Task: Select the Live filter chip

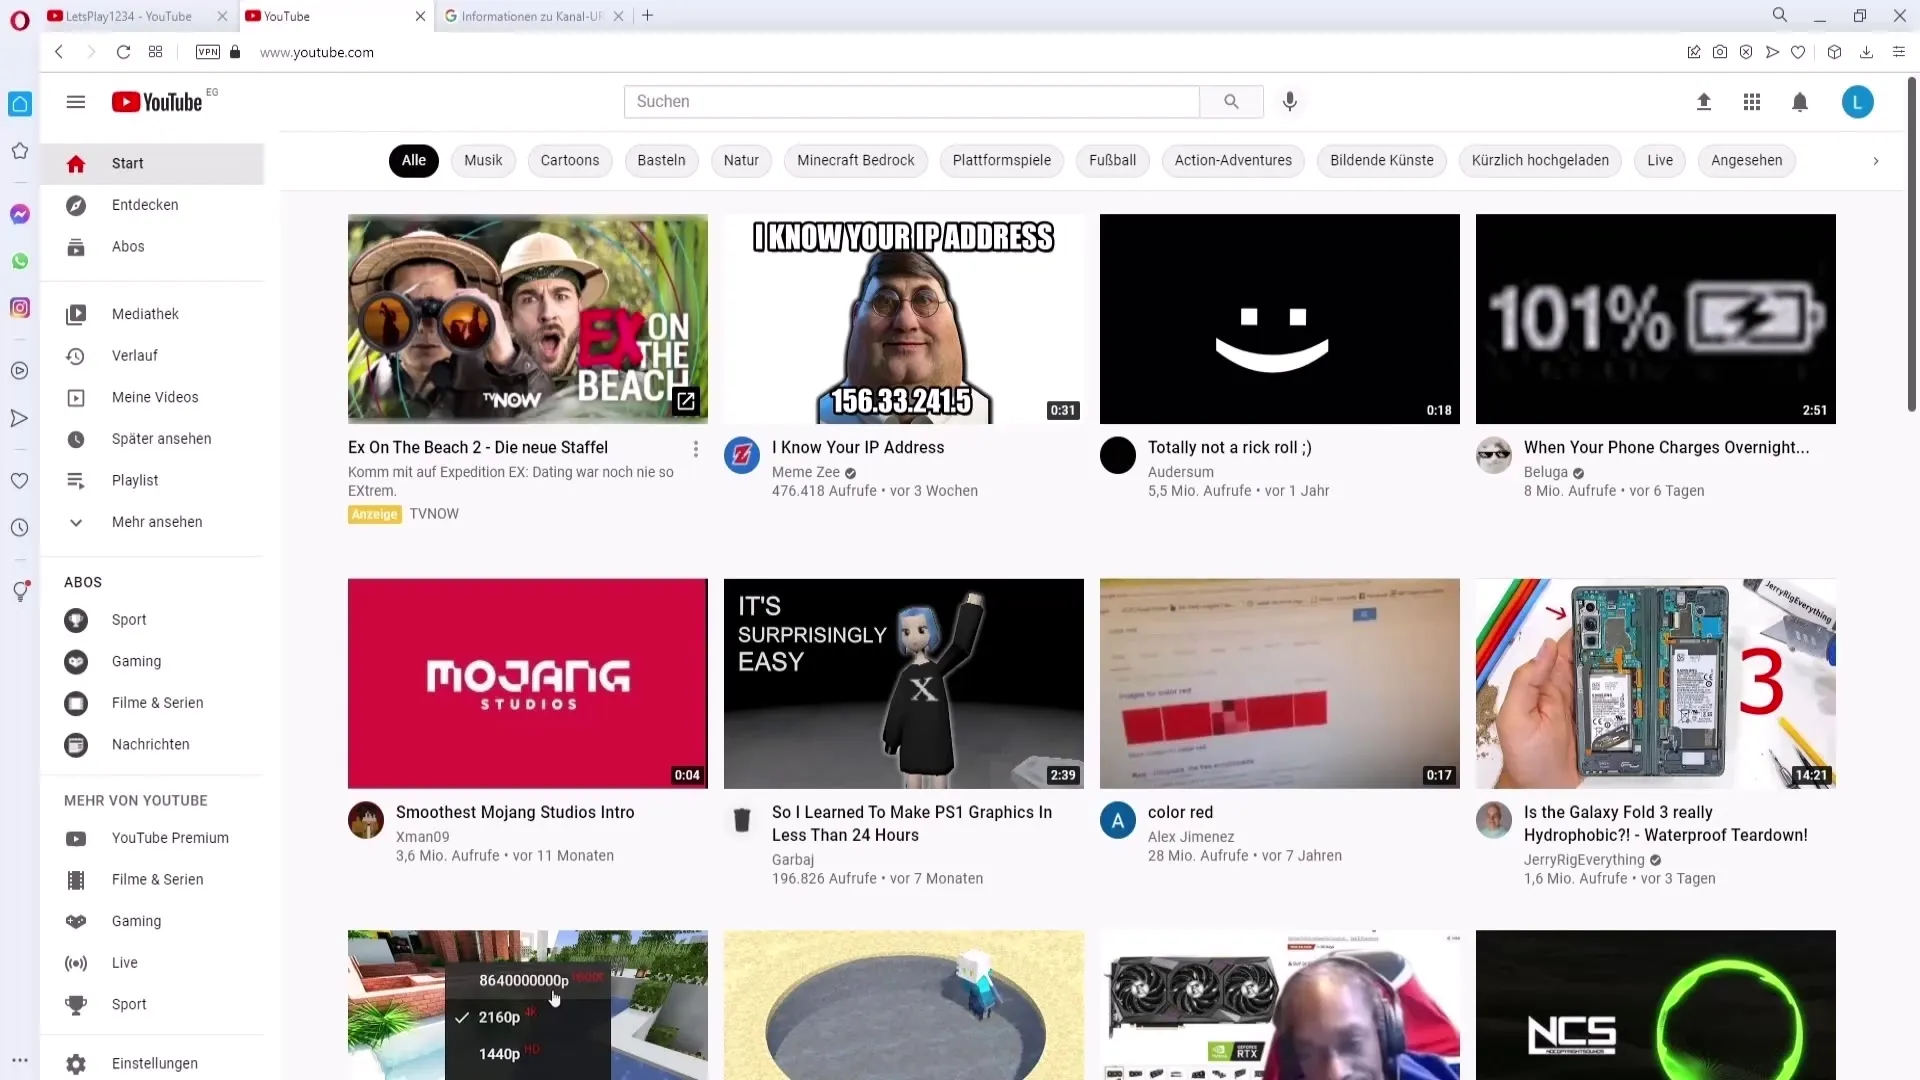Action: (x=1660, y=161)
